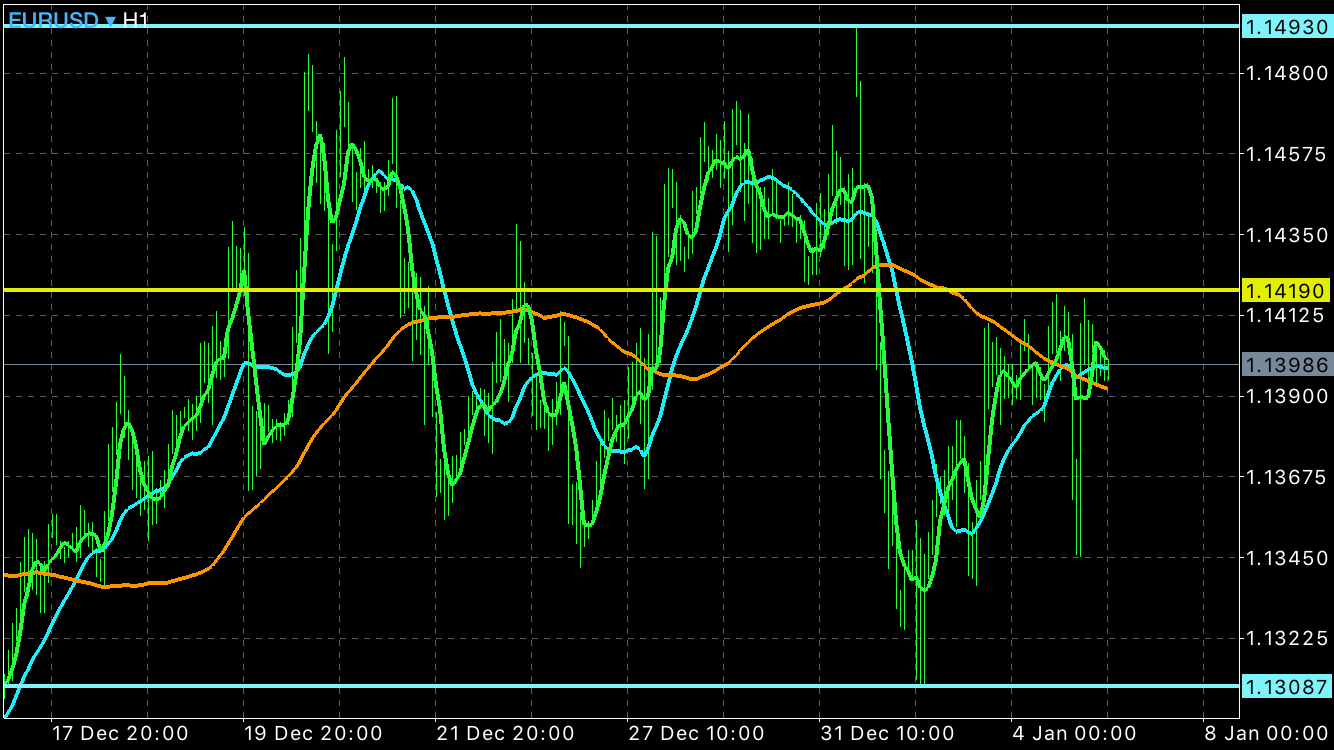Click the 1.13450 price axis label

(x=1286, y=557)
